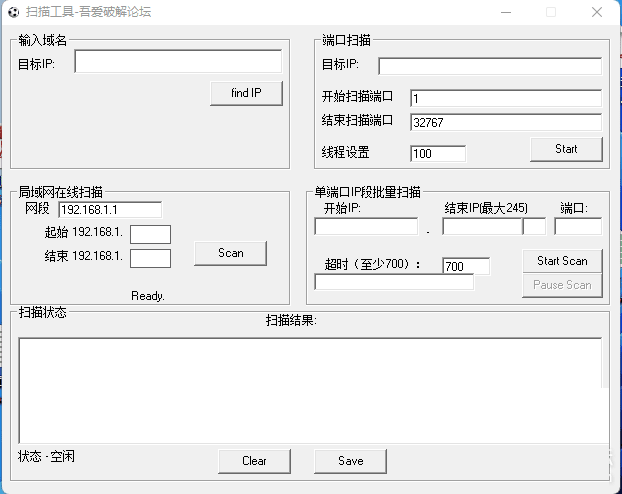Close the scan tool window

[597, 12]
